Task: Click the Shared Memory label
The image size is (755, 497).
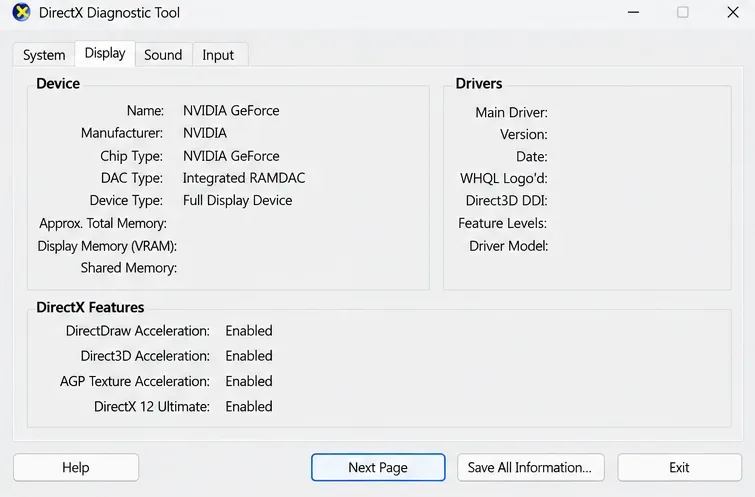Action: [x=129, y=268]
